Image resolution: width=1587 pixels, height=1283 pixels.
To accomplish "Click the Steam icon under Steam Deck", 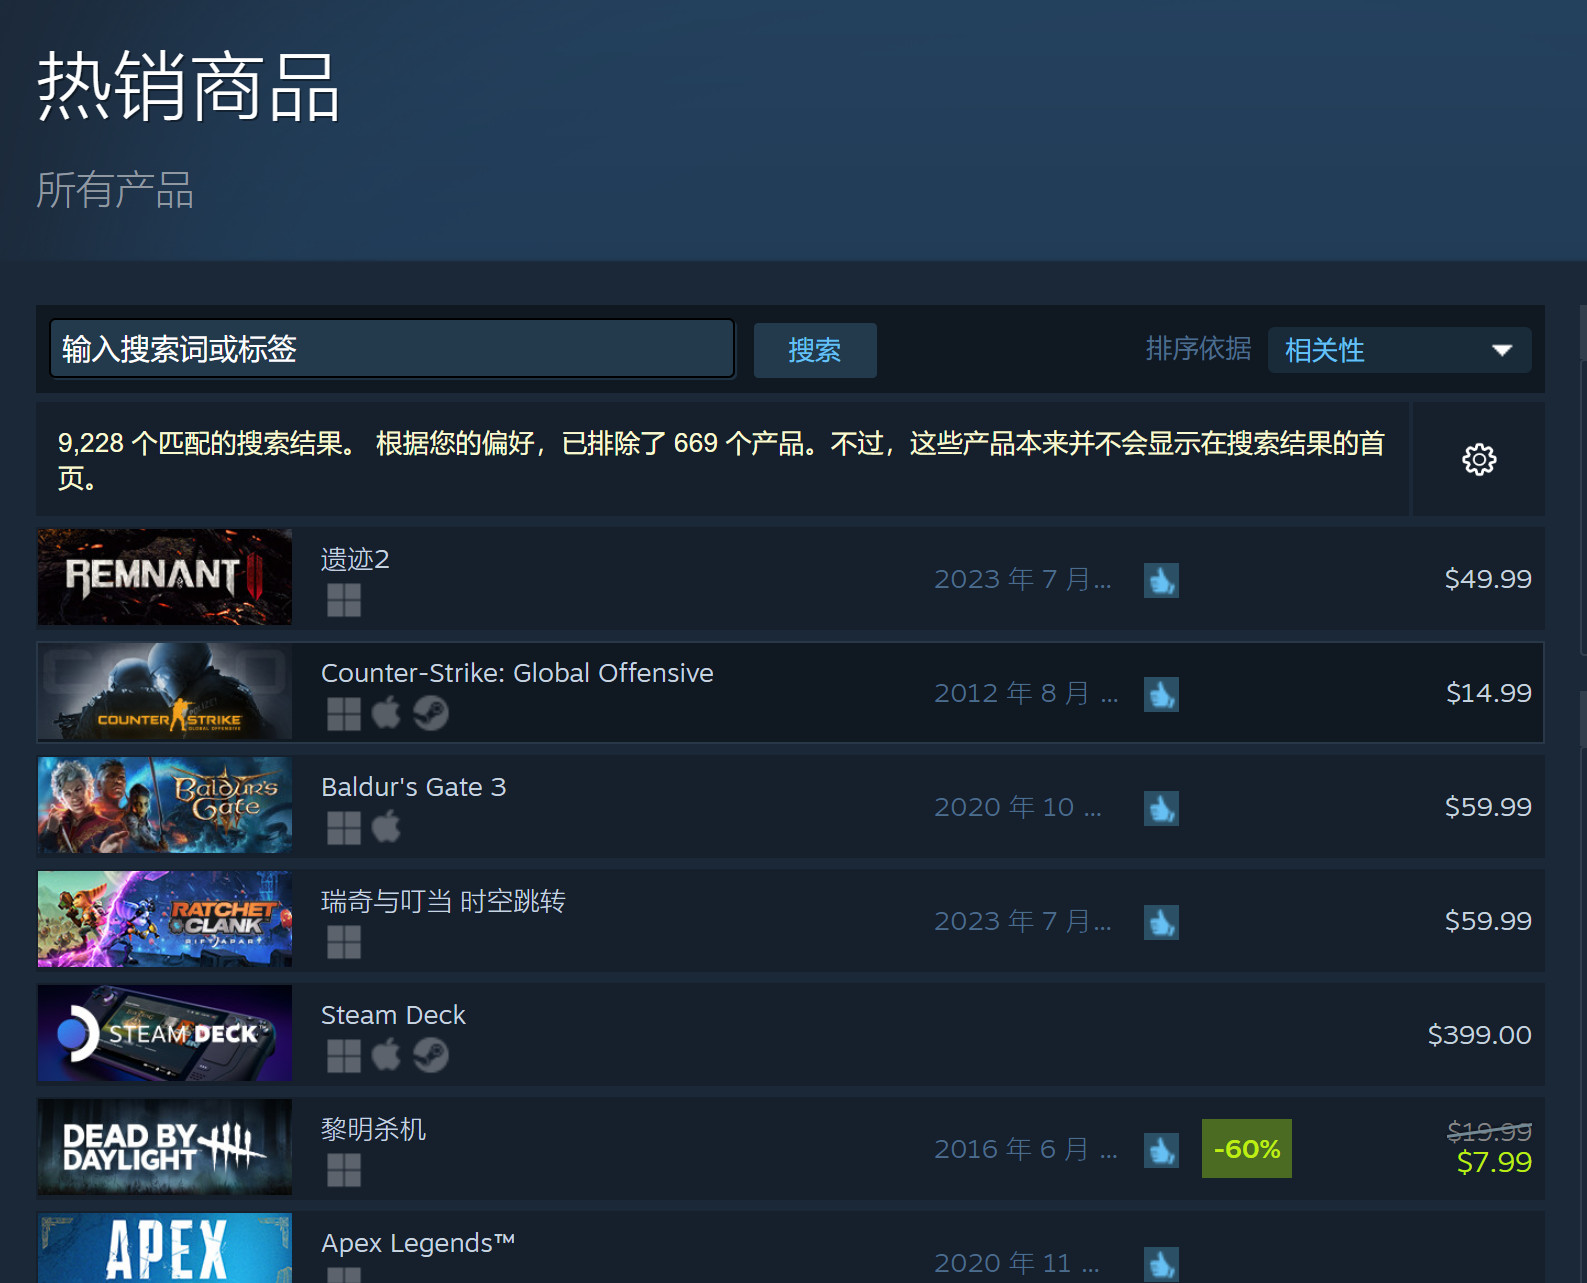I will 431,1055.
